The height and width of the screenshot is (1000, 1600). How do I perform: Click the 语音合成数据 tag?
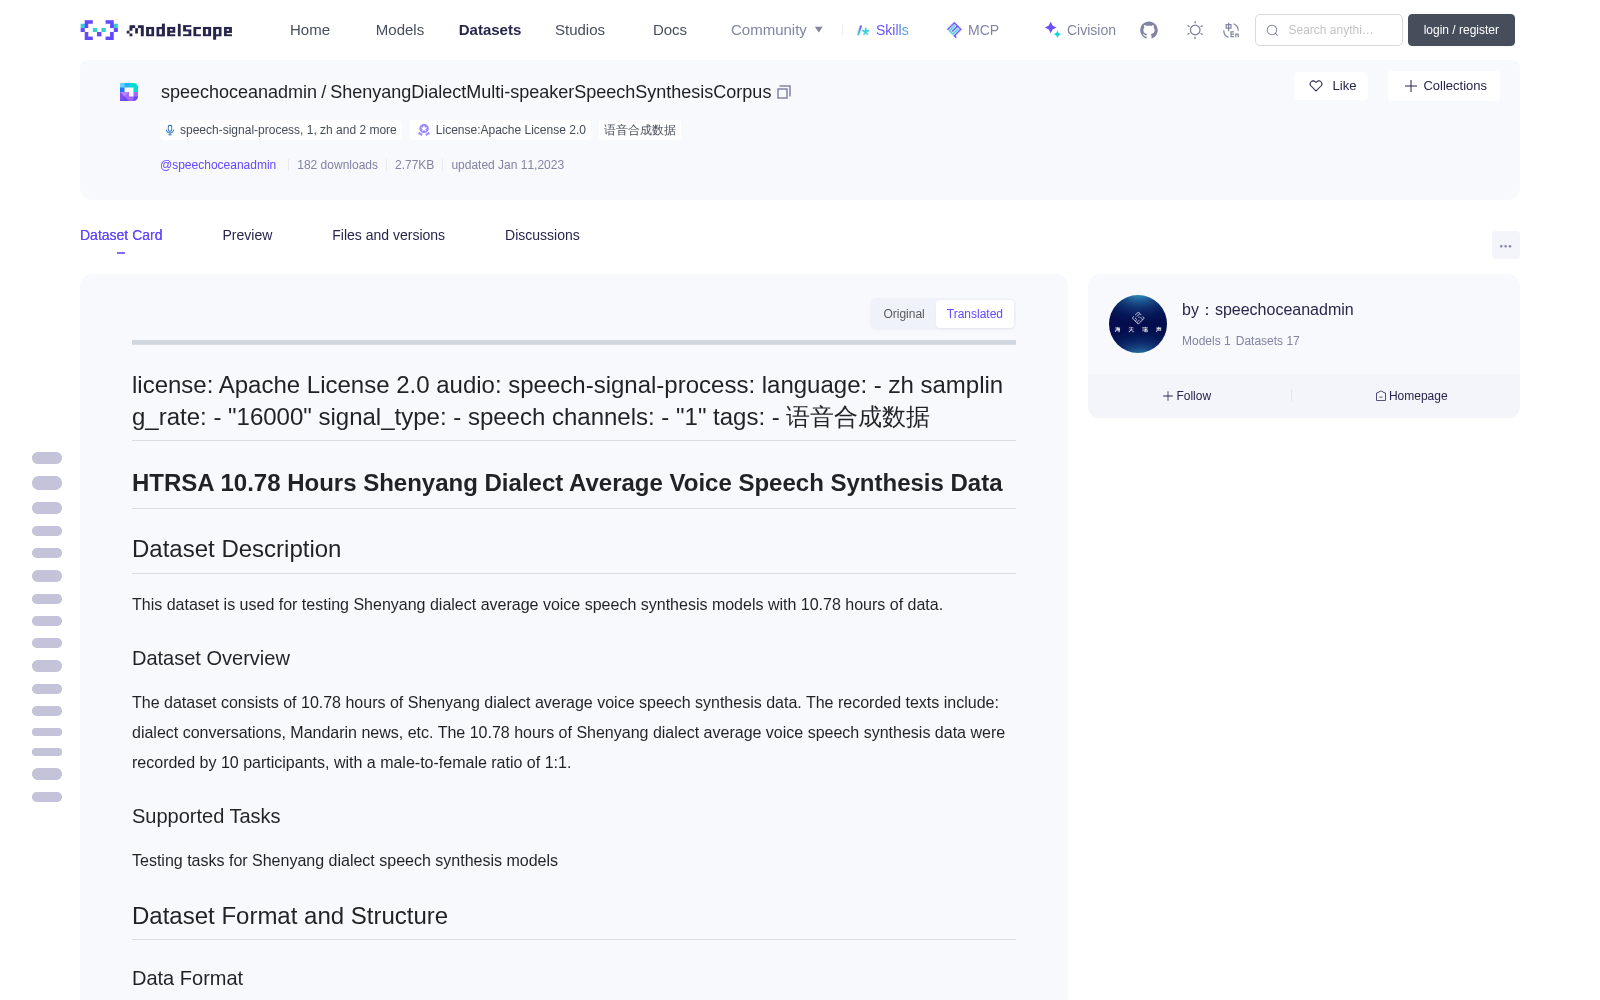point(640,130)
